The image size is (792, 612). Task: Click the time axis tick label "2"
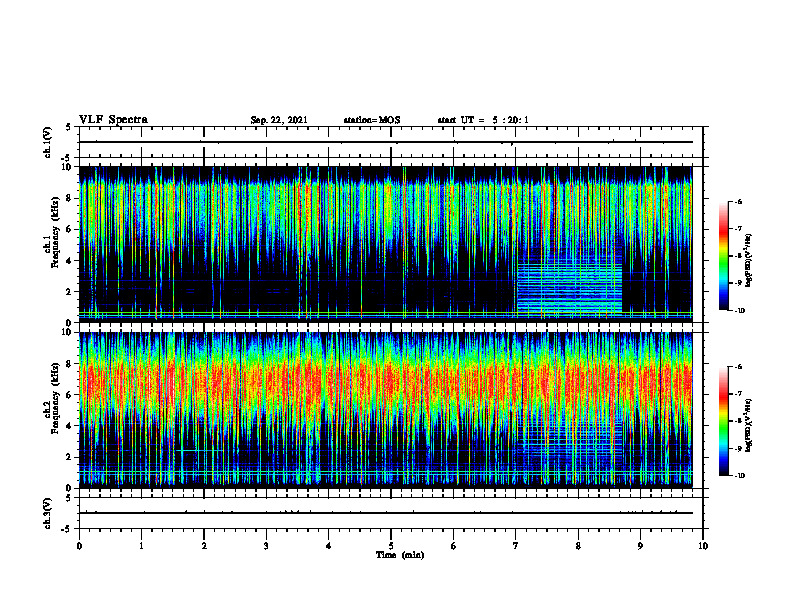click(x=204, y=546)
